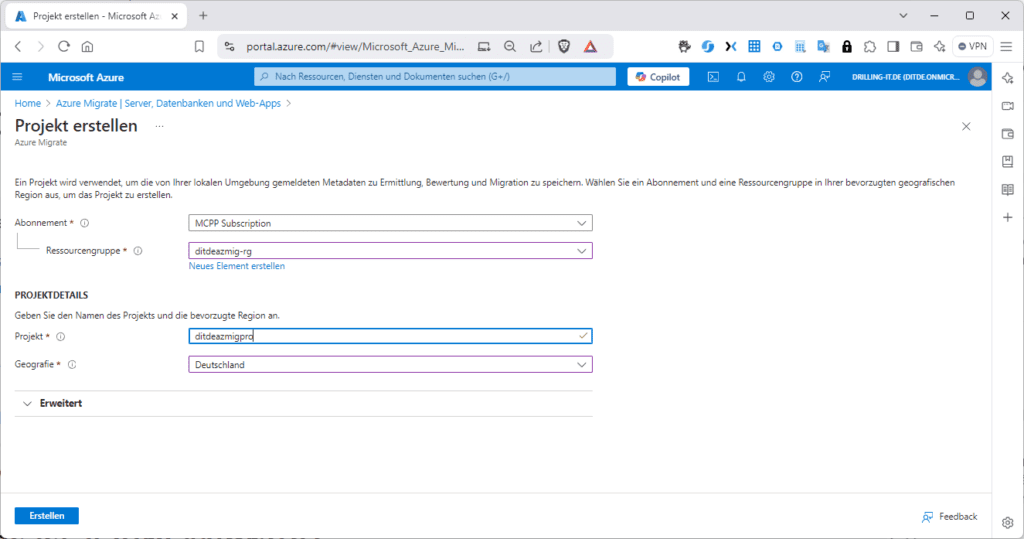Open the browser extensions puzzle icon
The height and width of the screenshot is (539, 1024).
pyautogui.click(x=870, y=46)
